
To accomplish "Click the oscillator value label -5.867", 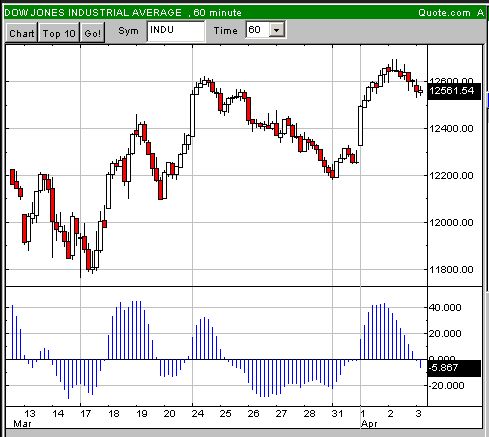I will (x=454, y=368).
